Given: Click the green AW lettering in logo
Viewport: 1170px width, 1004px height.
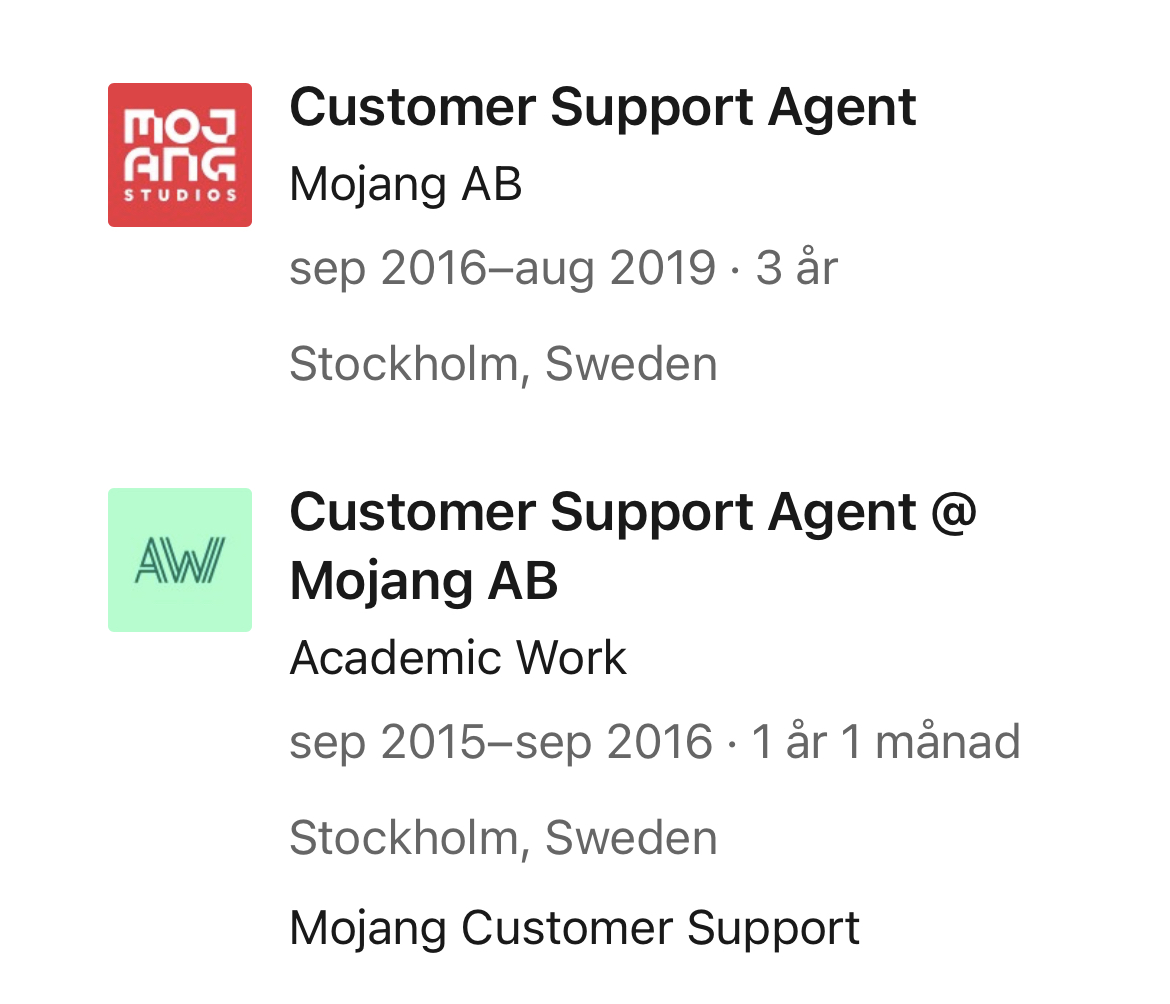Looking at the screenshot, I should (x=180, y=560).
